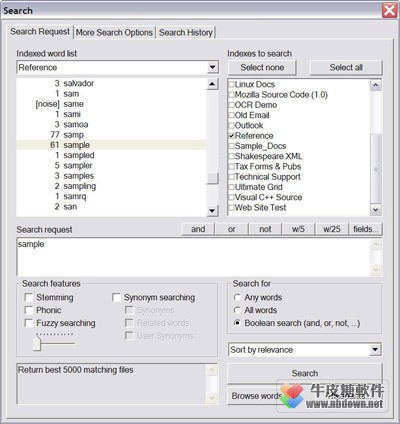Check the Sample_Docs index
Screen dimensions: 400x424
(231, 146)
